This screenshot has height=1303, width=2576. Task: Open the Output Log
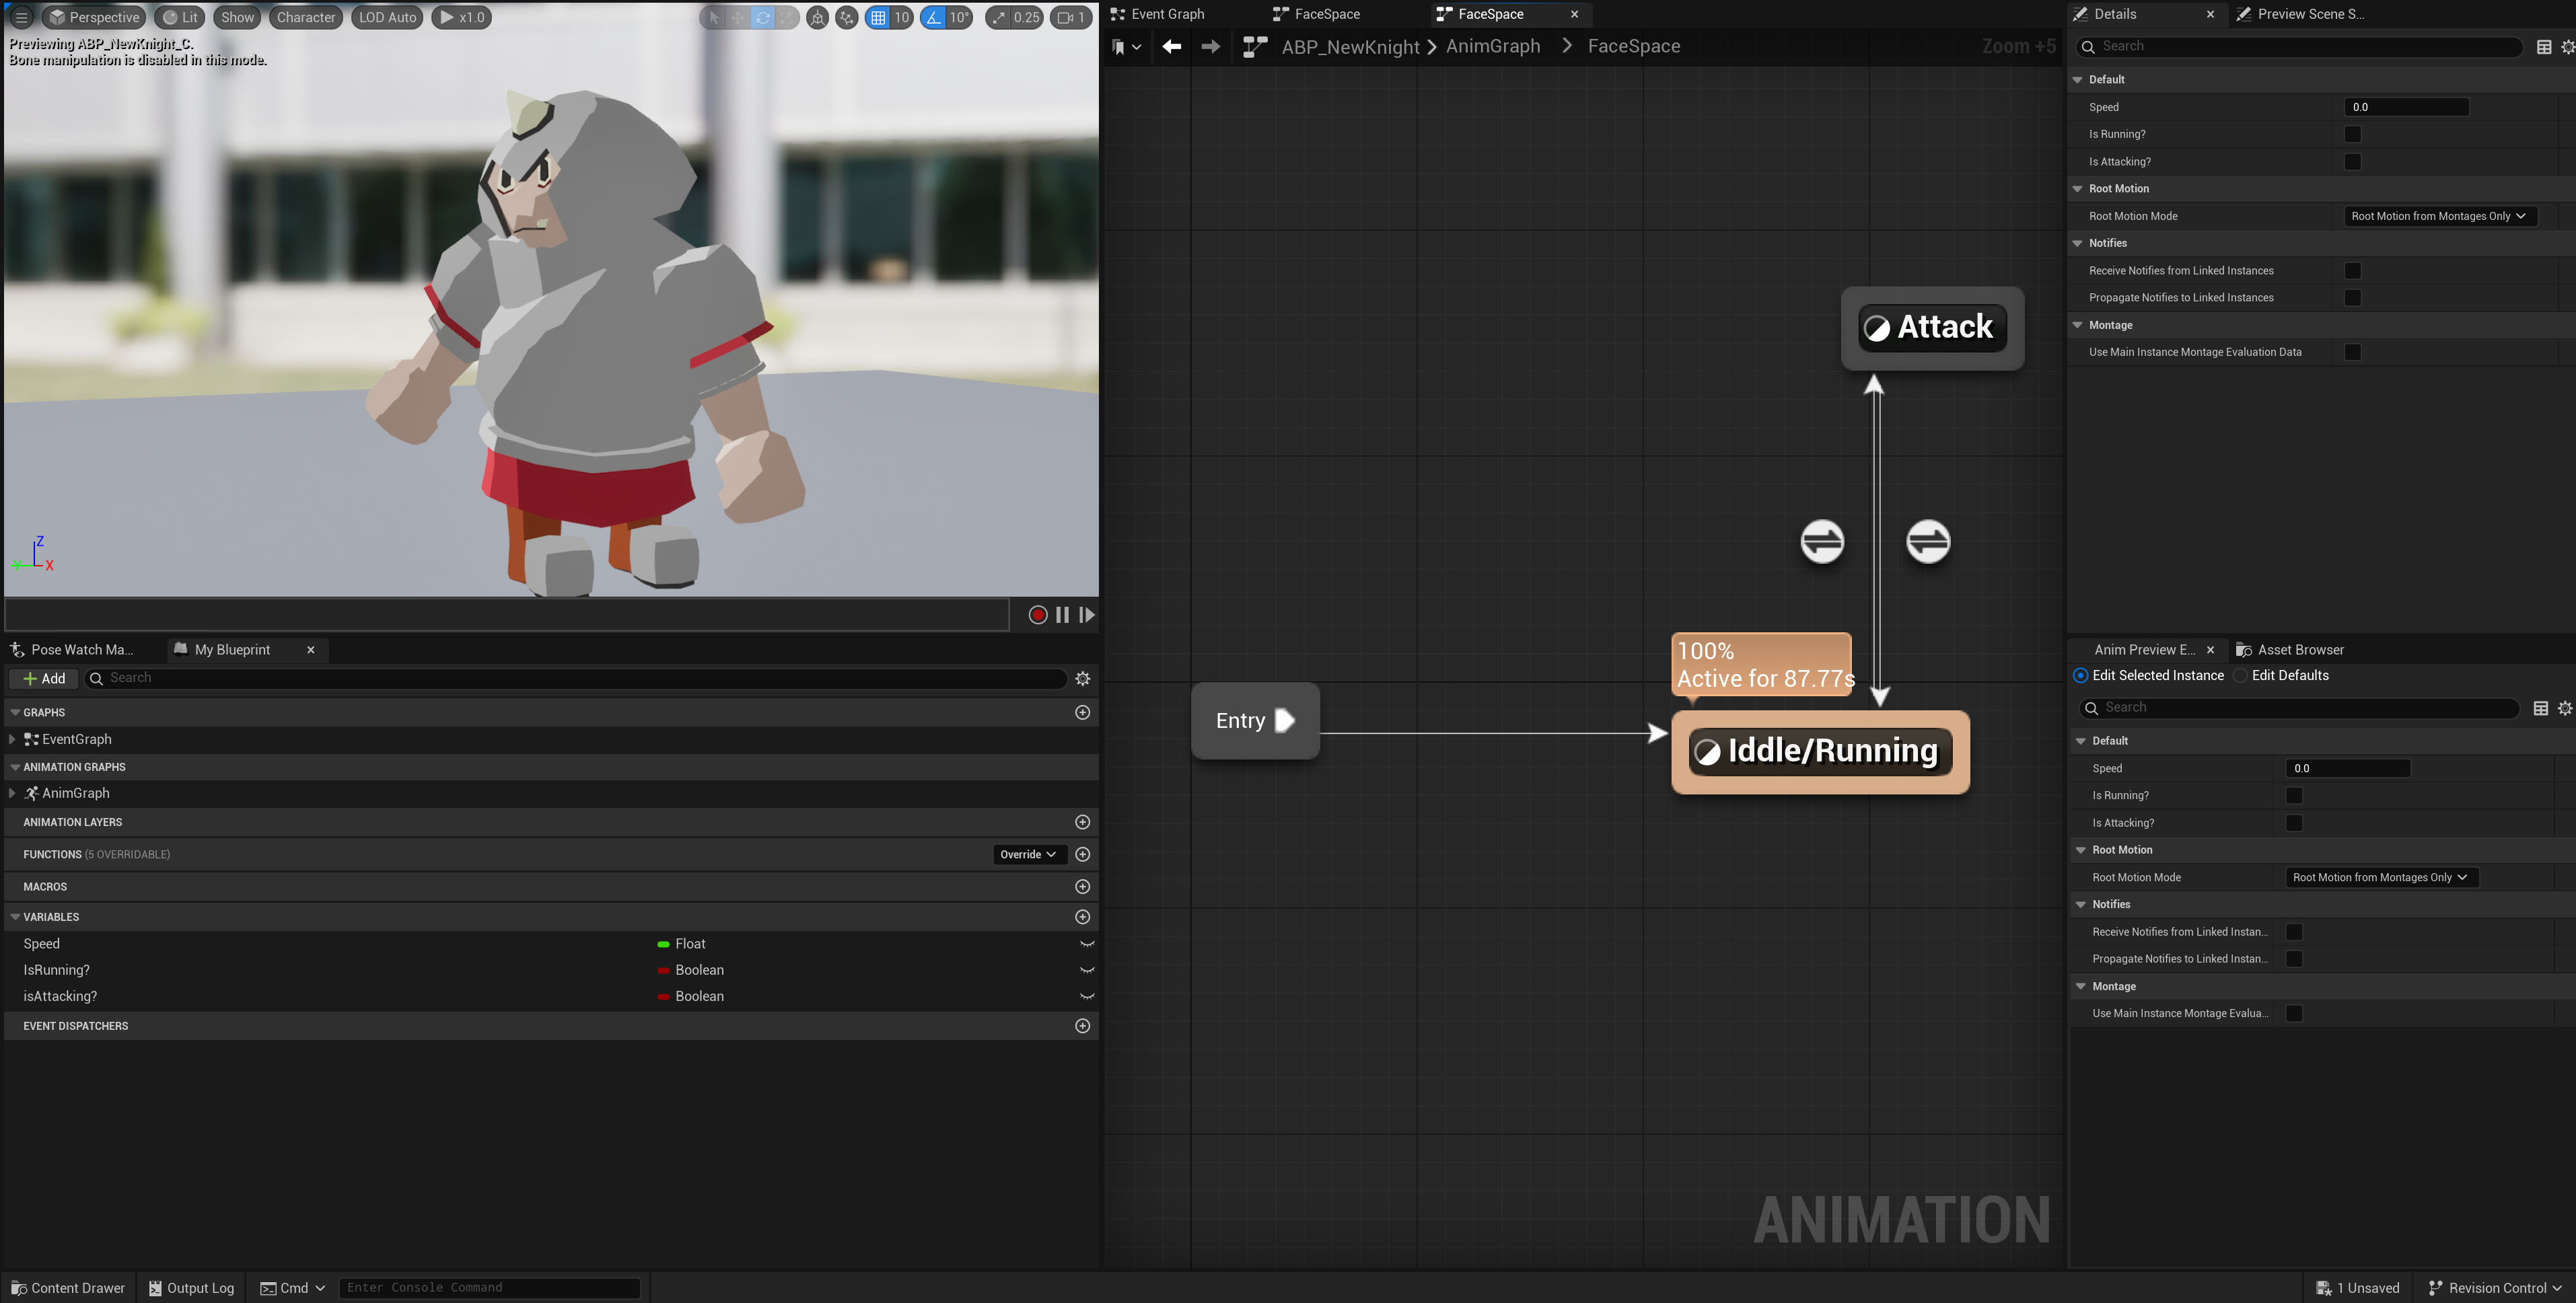(191, 1288)
